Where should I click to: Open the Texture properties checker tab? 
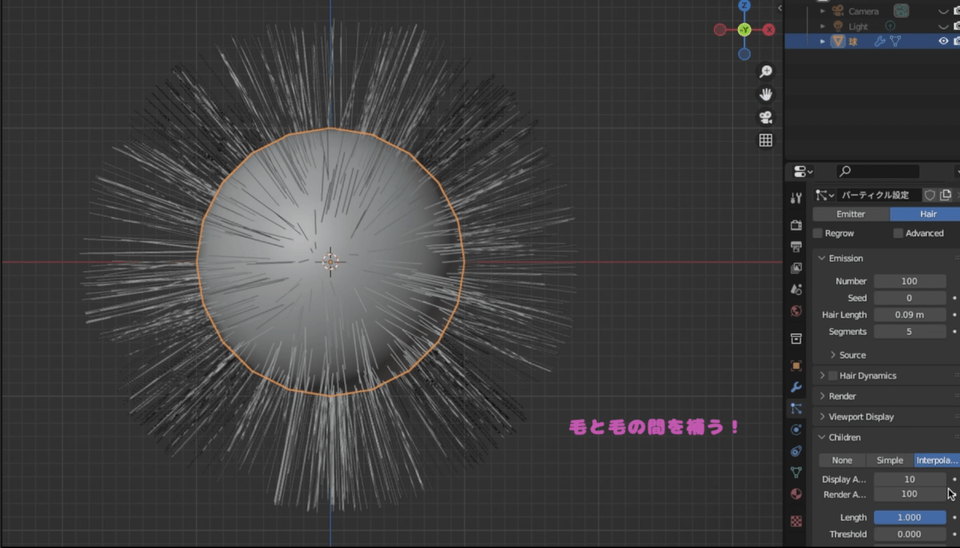click(x=796, y=521)
